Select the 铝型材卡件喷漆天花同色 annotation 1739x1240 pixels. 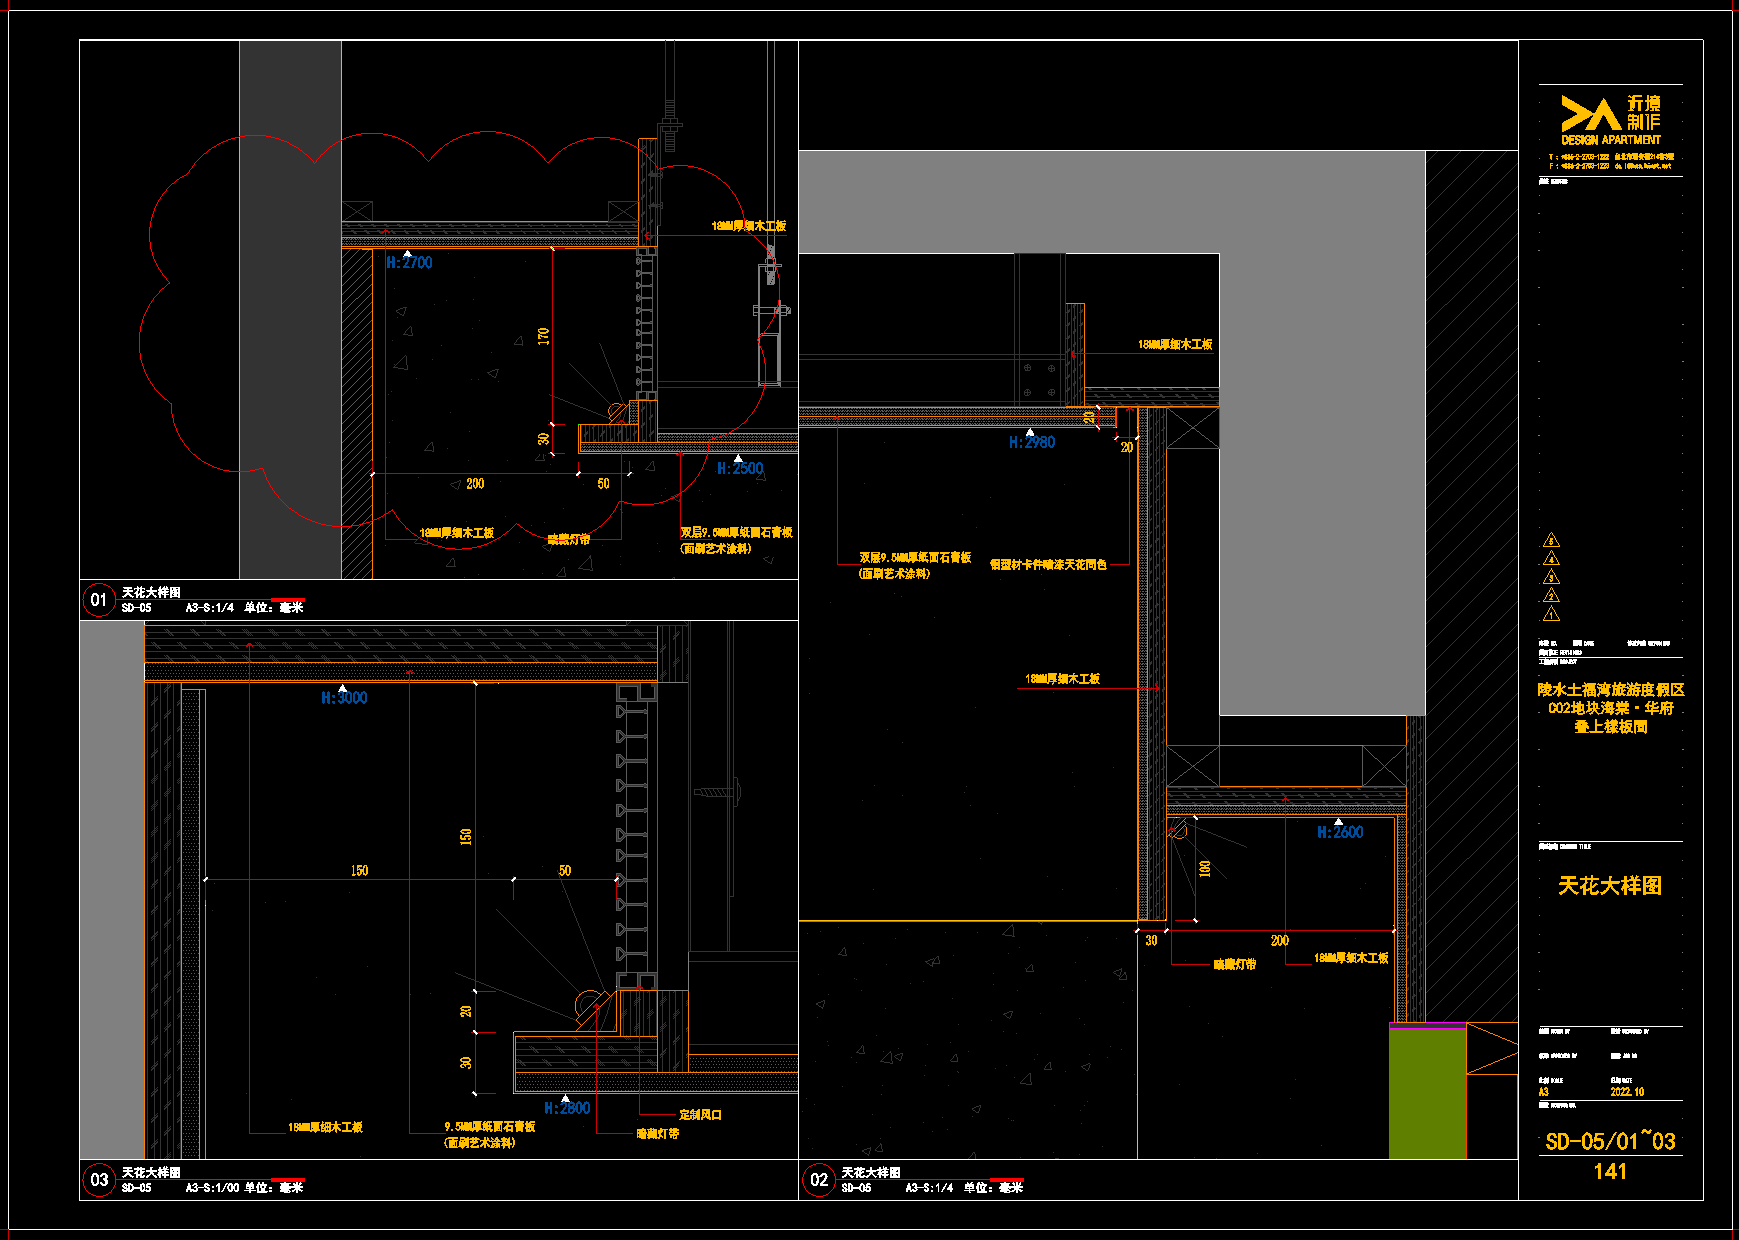click(x=1048, y=565)
